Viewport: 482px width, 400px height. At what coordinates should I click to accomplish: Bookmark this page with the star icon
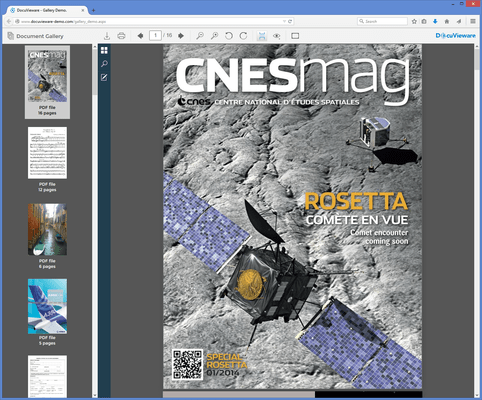point(414,21)
